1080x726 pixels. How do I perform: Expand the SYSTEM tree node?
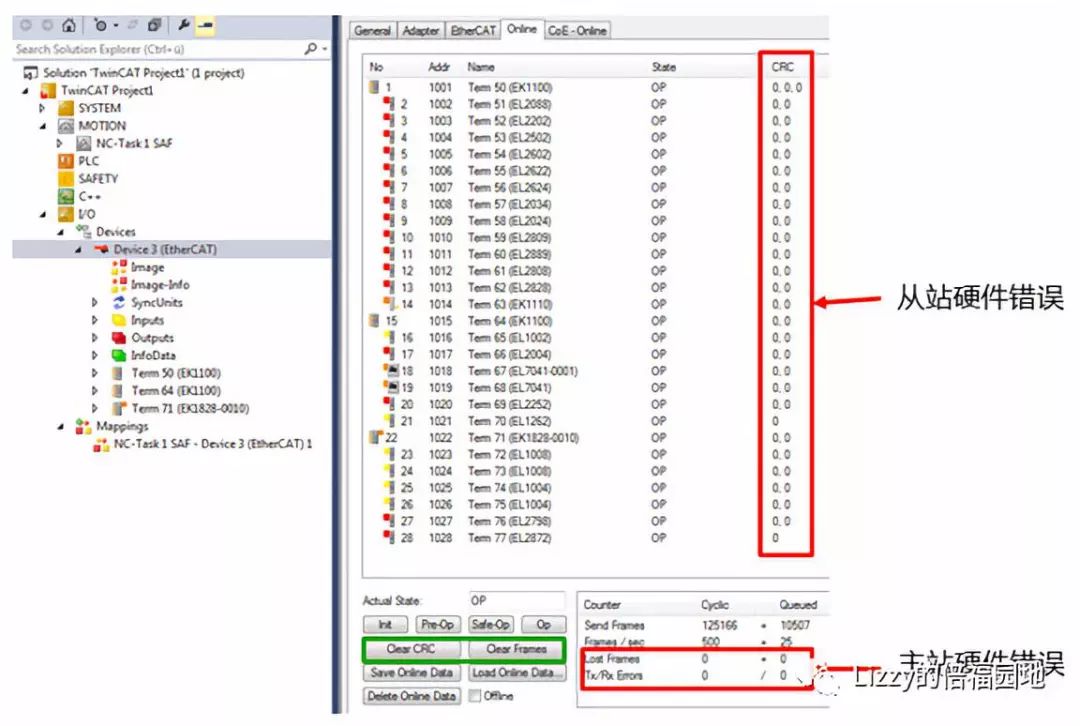[x=43, y=108]
